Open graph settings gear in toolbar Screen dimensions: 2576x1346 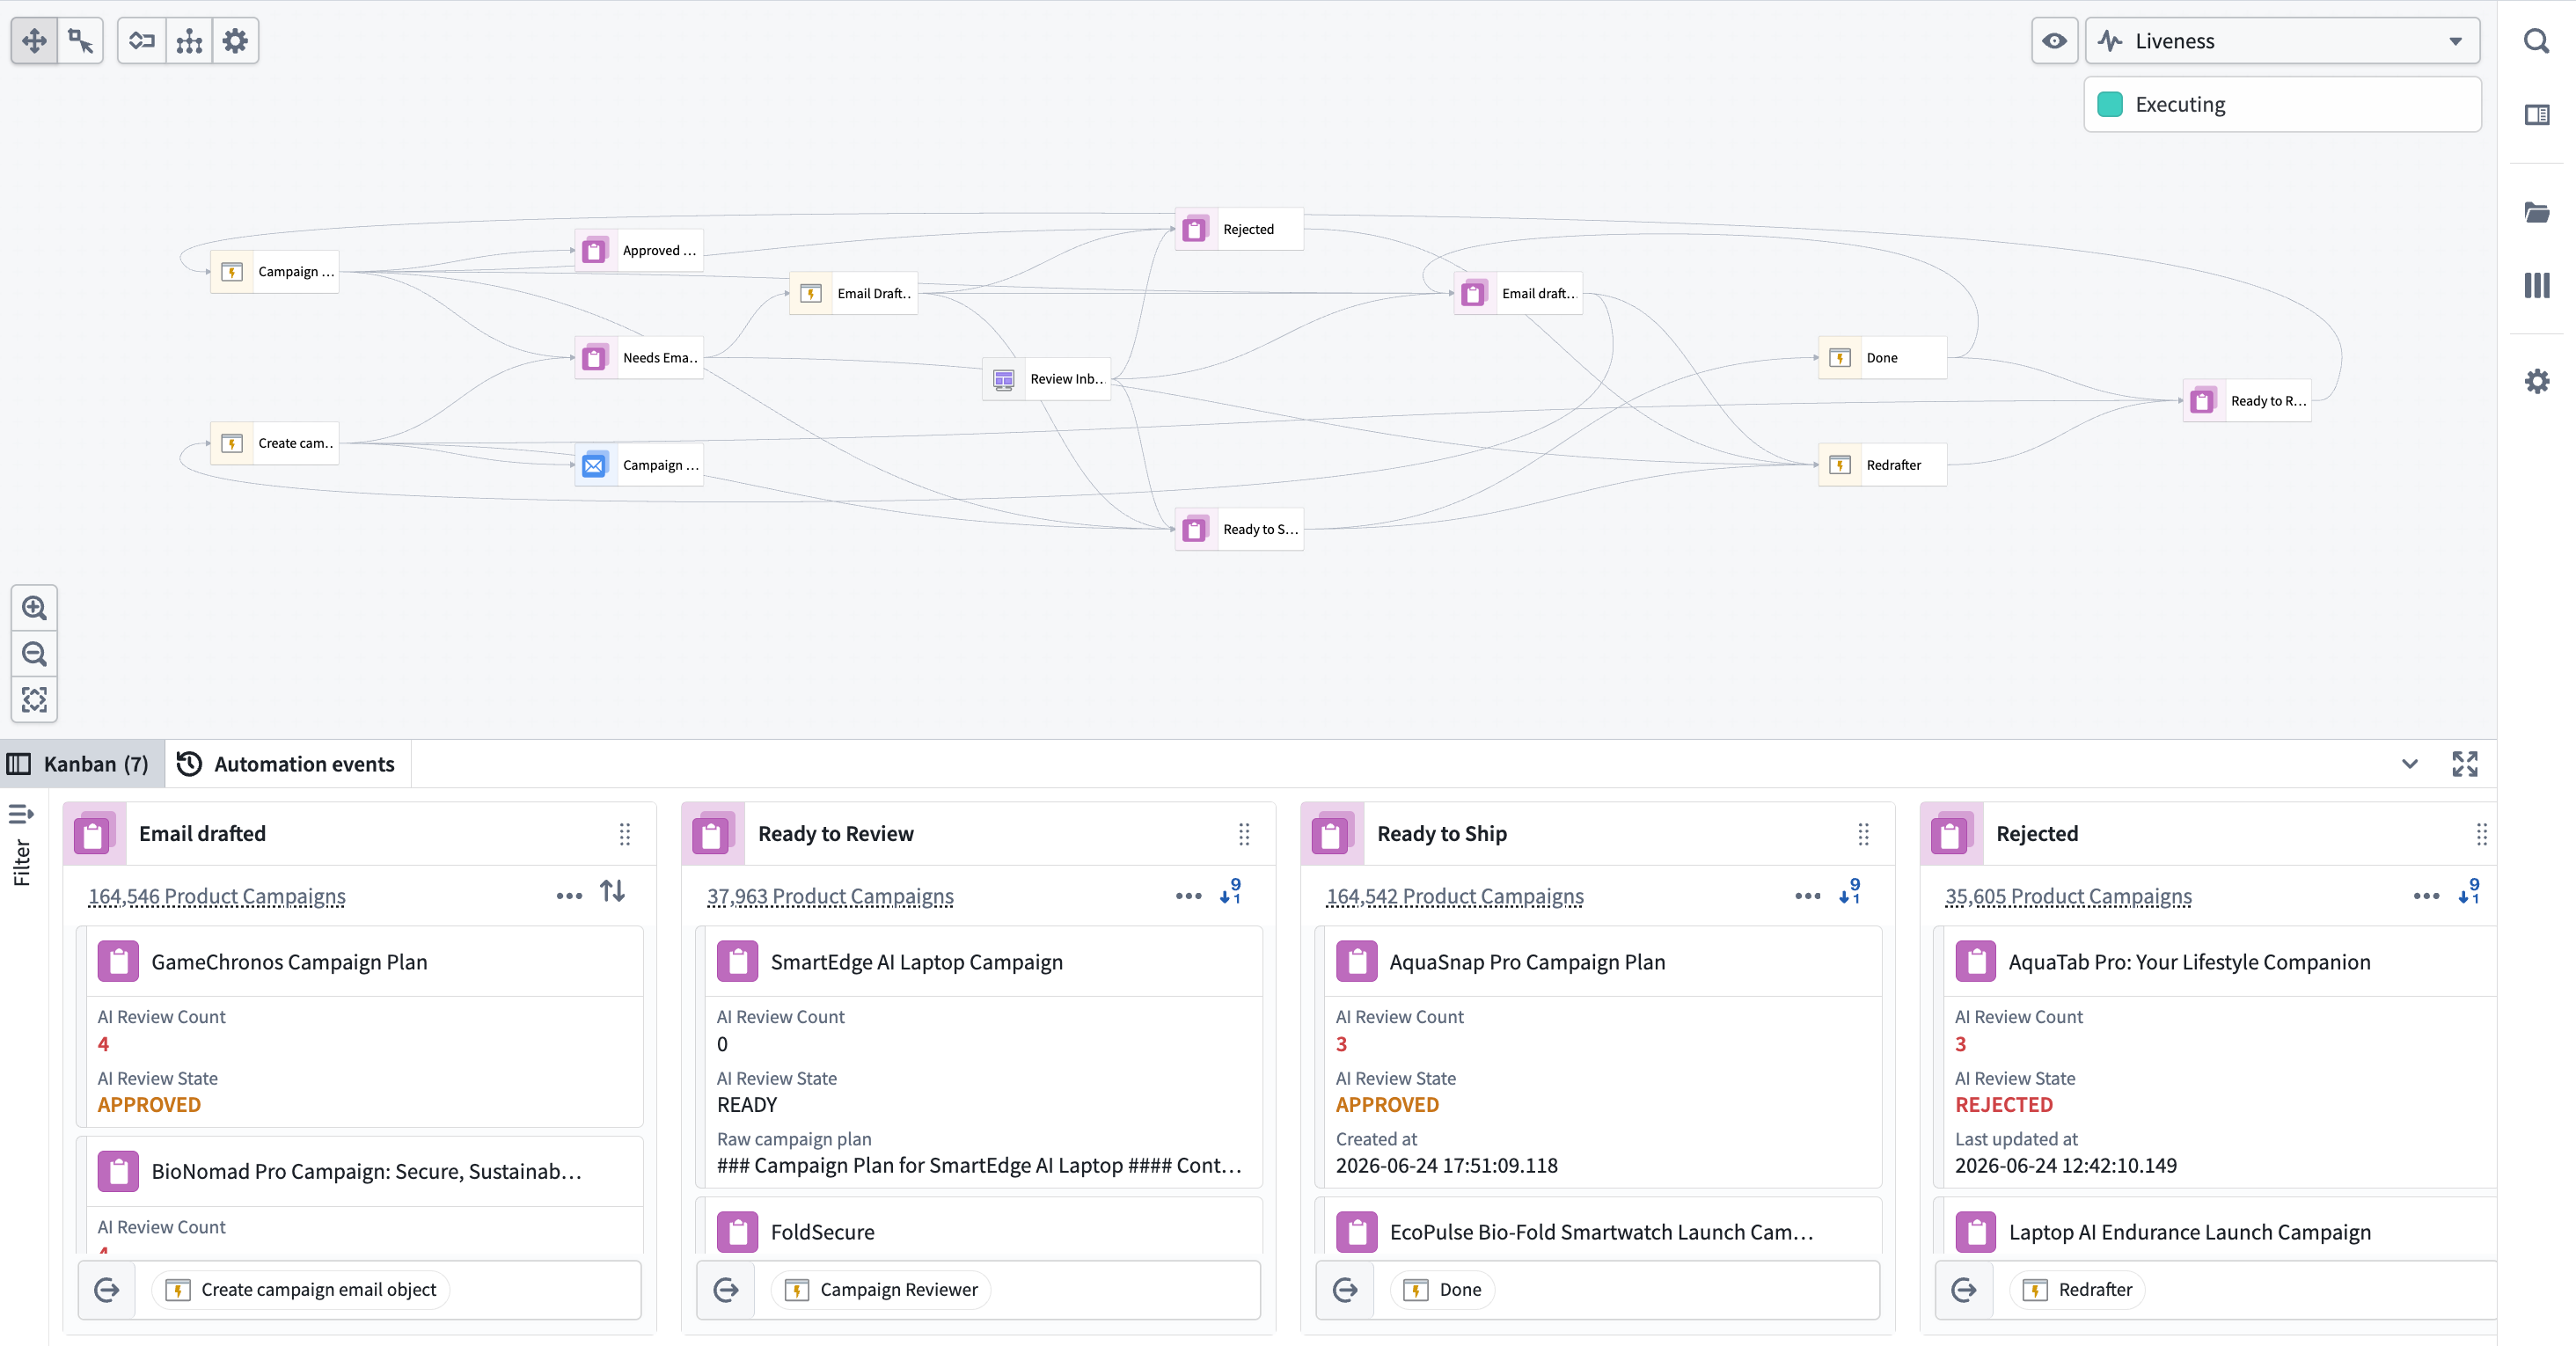[235, 41]
